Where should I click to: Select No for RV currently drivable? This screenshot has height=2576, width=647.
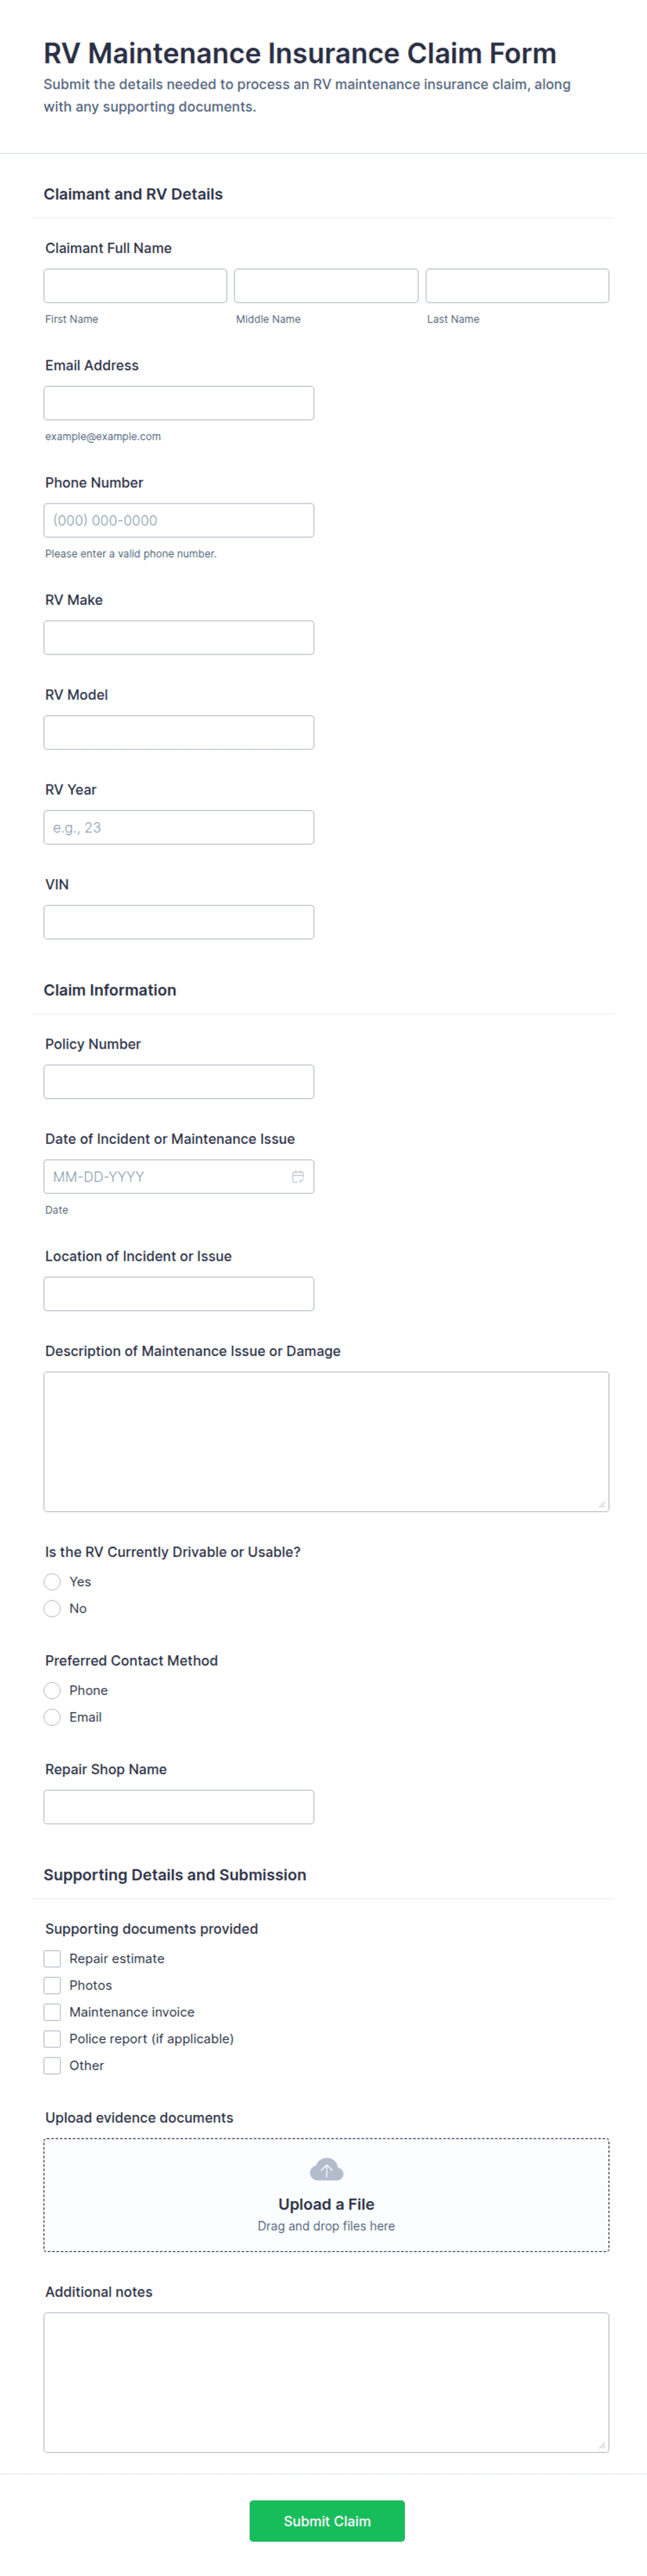[52, 1608]
